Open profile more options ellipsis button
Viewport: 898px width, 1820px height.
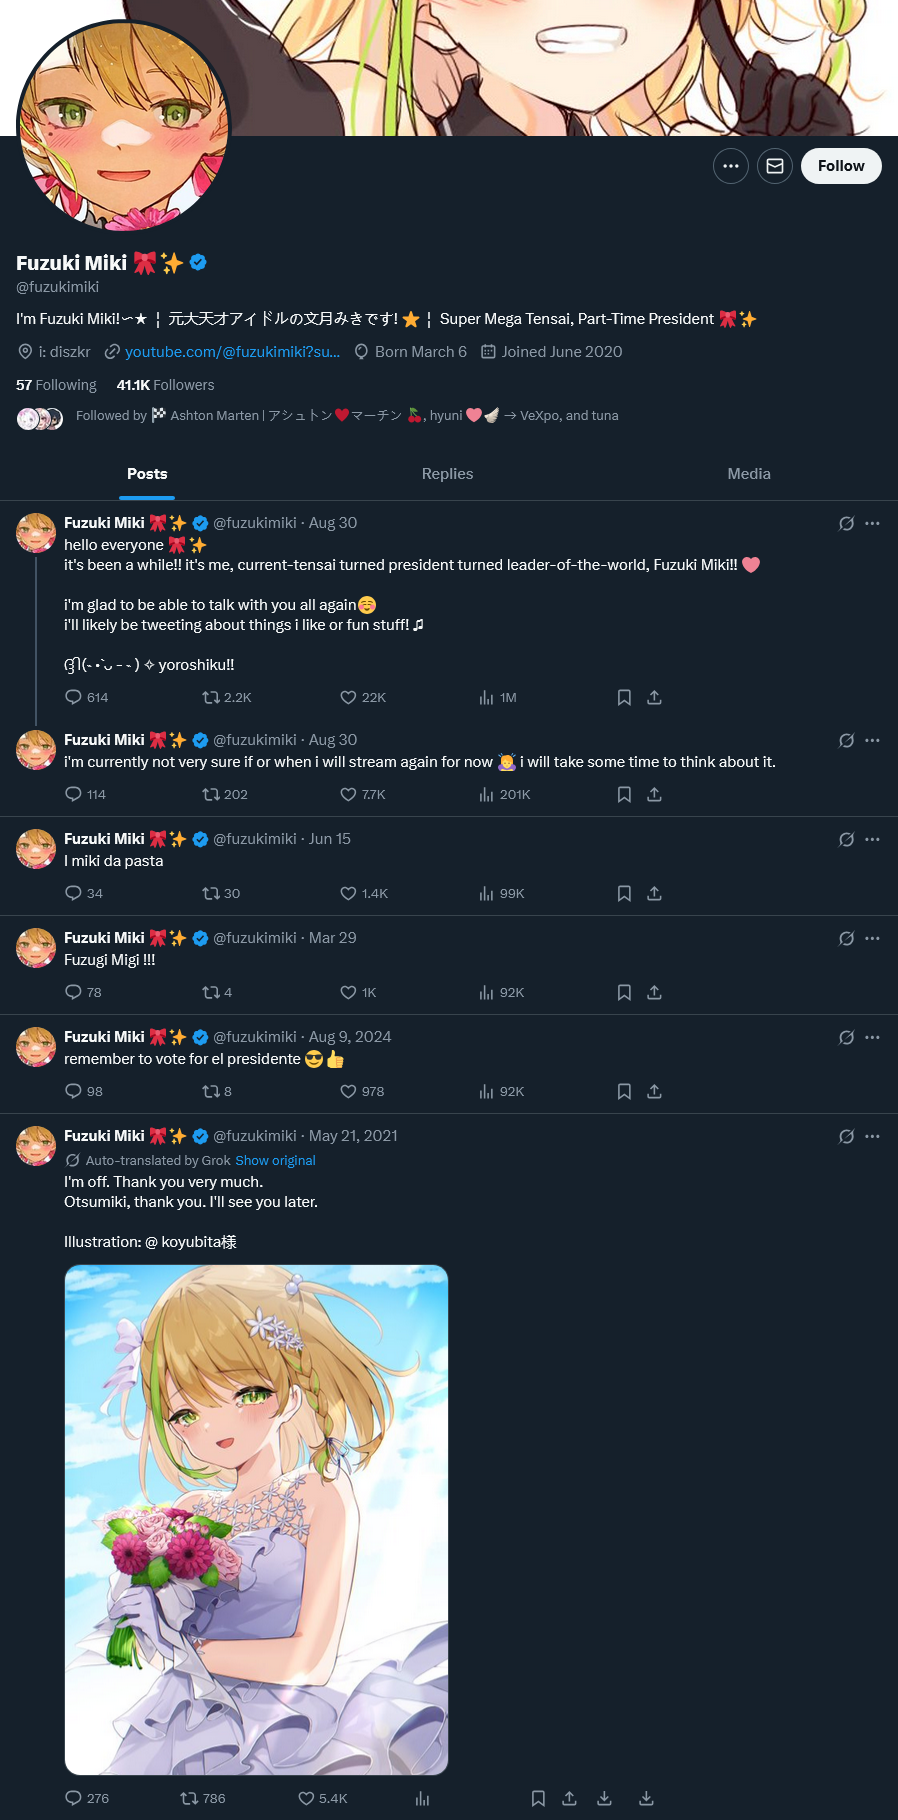(731, 166)
